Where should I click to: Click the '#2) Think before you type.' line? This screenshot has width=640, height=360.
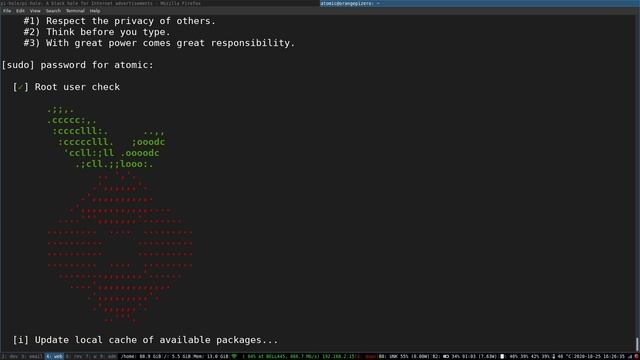coord(97,32)
